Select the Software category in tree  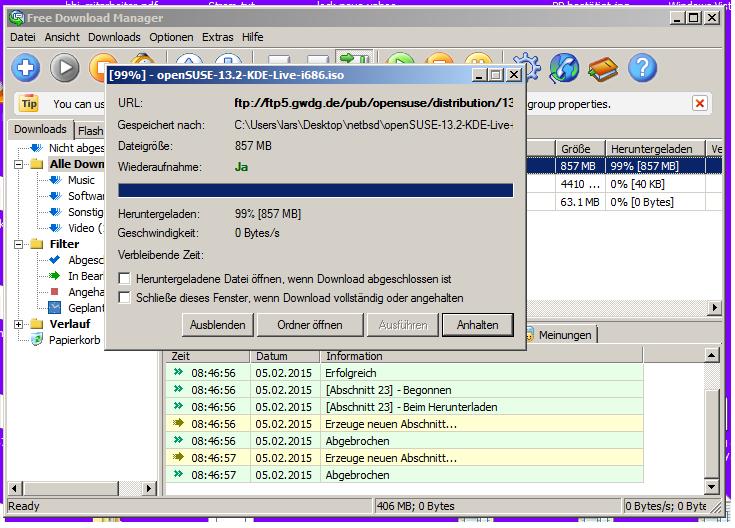[x=86, y=196]
